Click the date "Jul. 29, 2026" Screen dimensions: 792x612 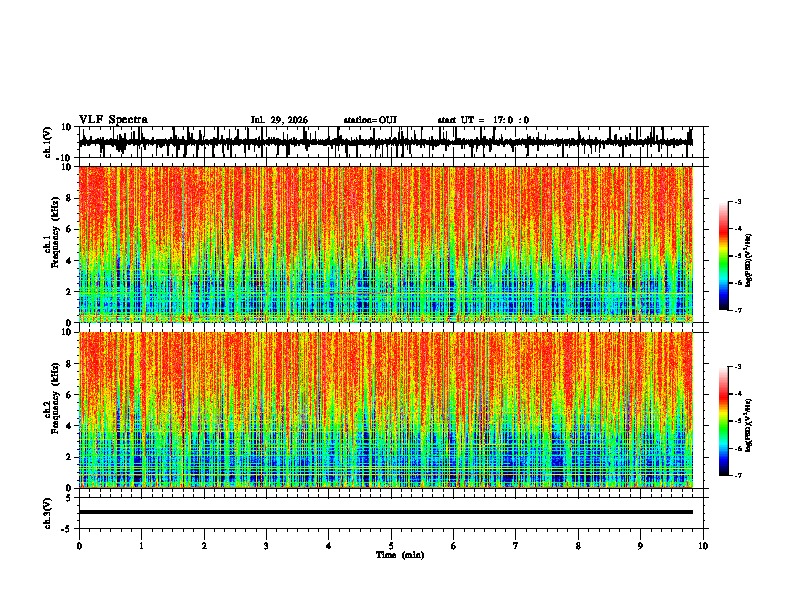(x=279, y=120)
